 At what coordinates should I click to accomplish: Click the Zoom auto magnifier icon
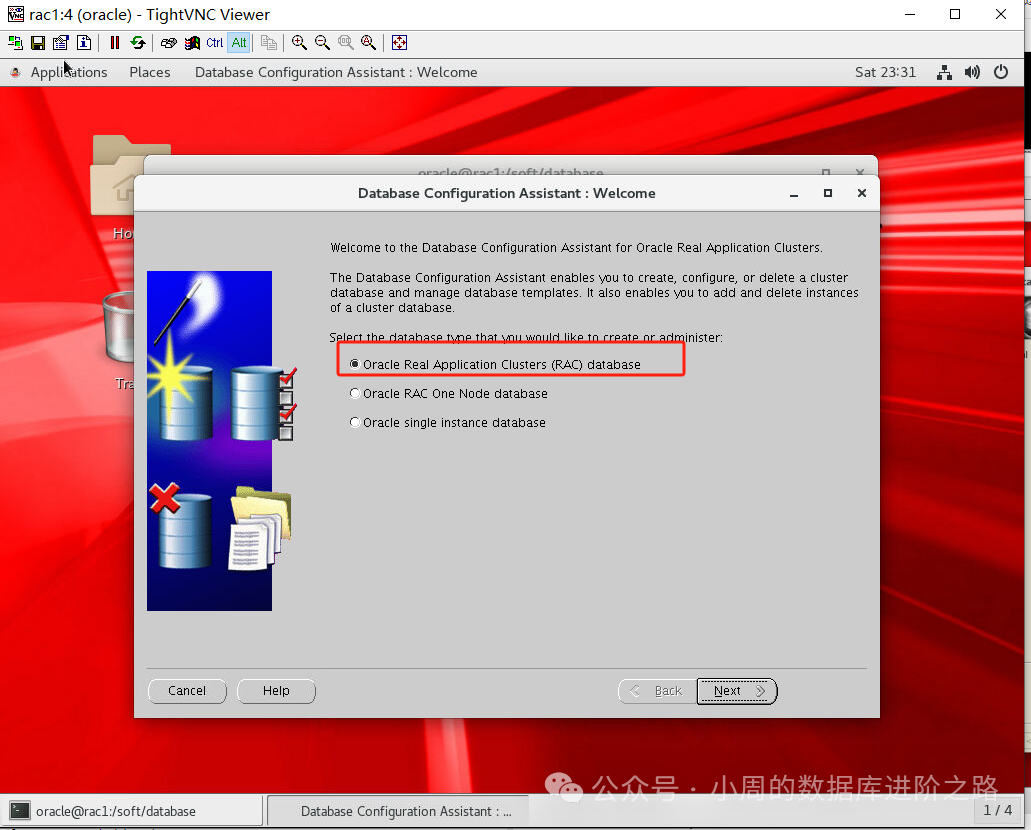(368, 43)
